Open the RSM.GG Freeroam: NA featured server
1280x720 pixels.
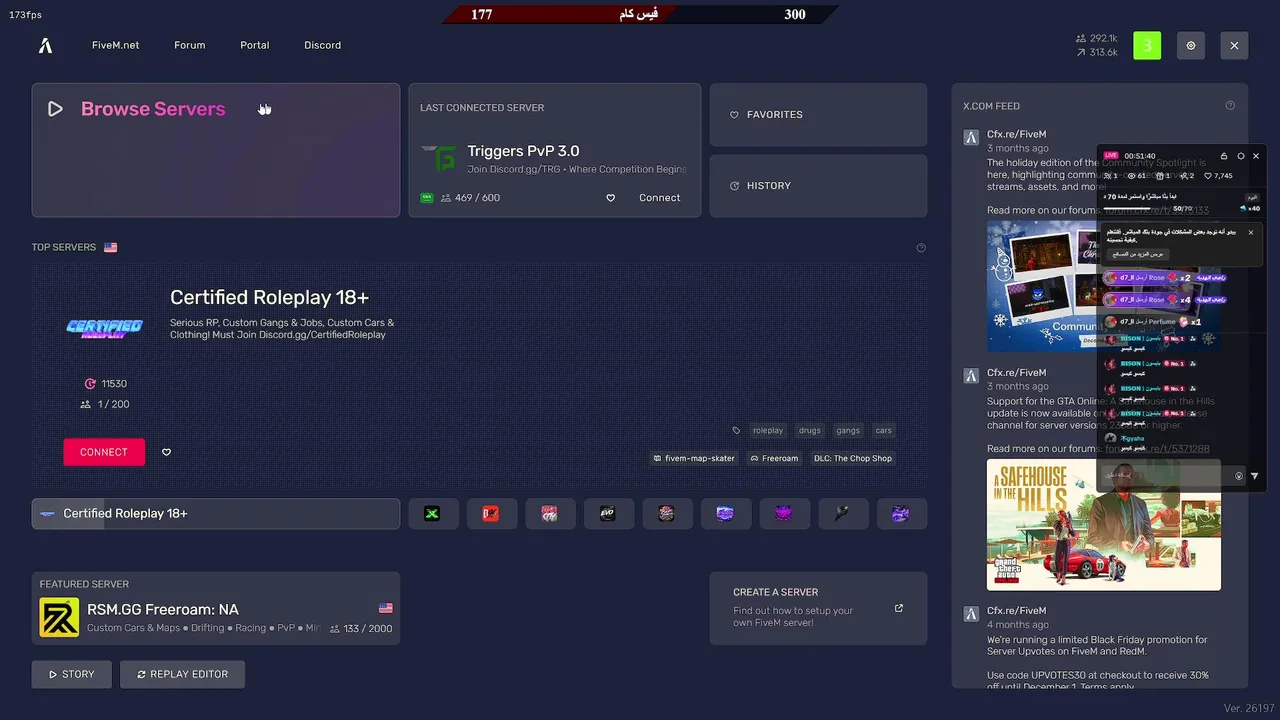[216, 608]
